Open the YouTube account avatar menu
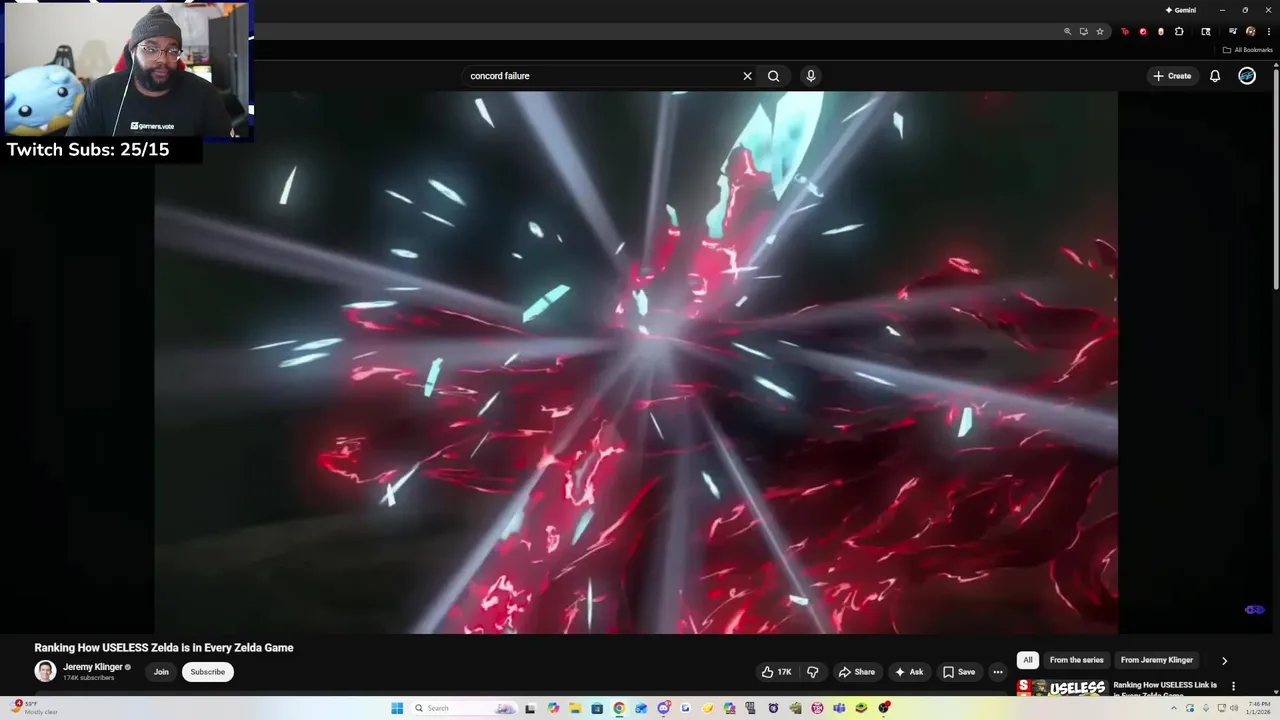This screenshot has height=720, width=1280. coord(1247,76)
